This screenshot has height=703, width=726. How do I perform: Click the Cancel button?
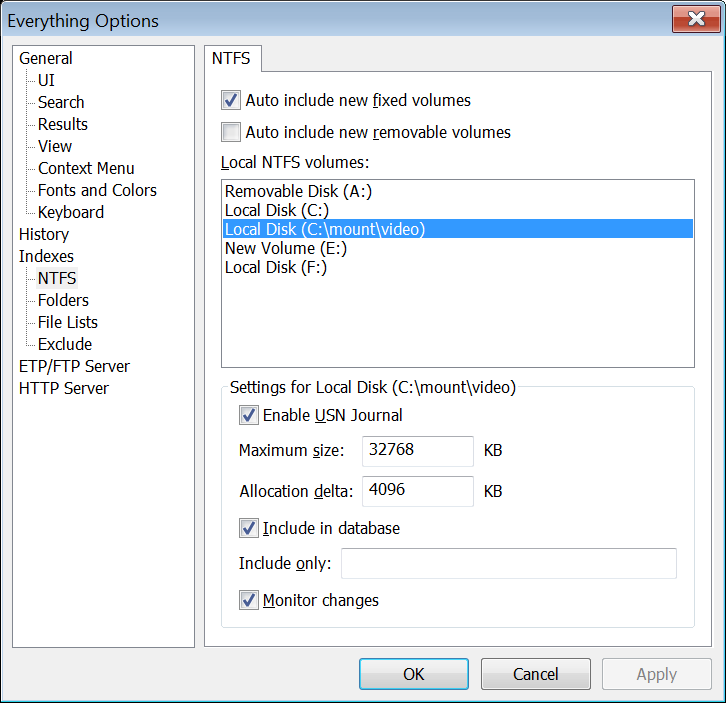pos(536,674)
